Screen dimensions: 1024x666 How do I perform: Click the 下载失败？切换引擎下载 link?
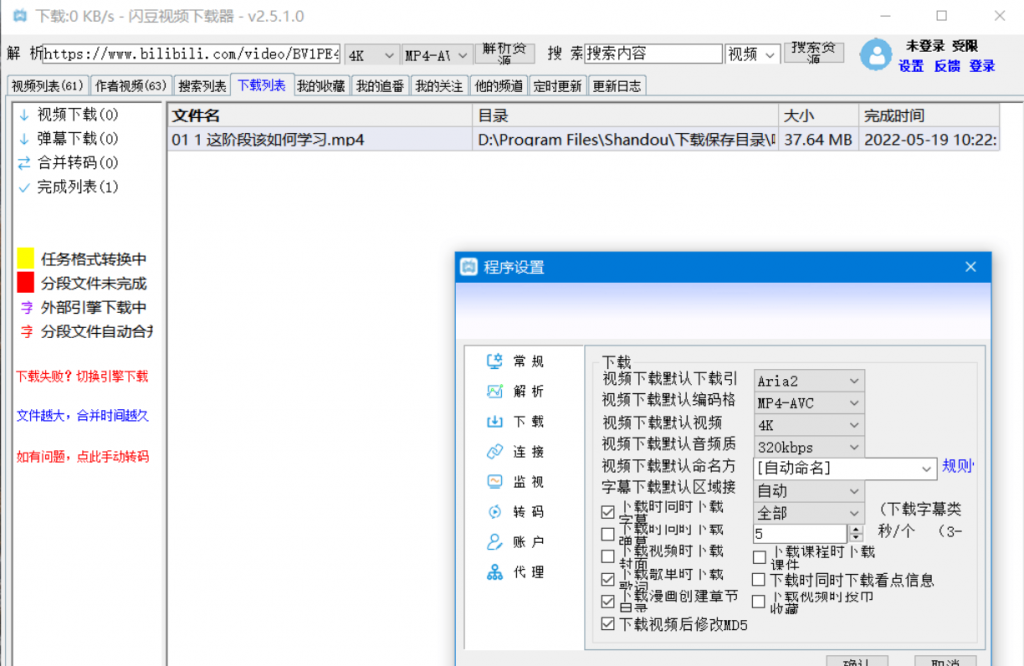(x=82, y=376)
